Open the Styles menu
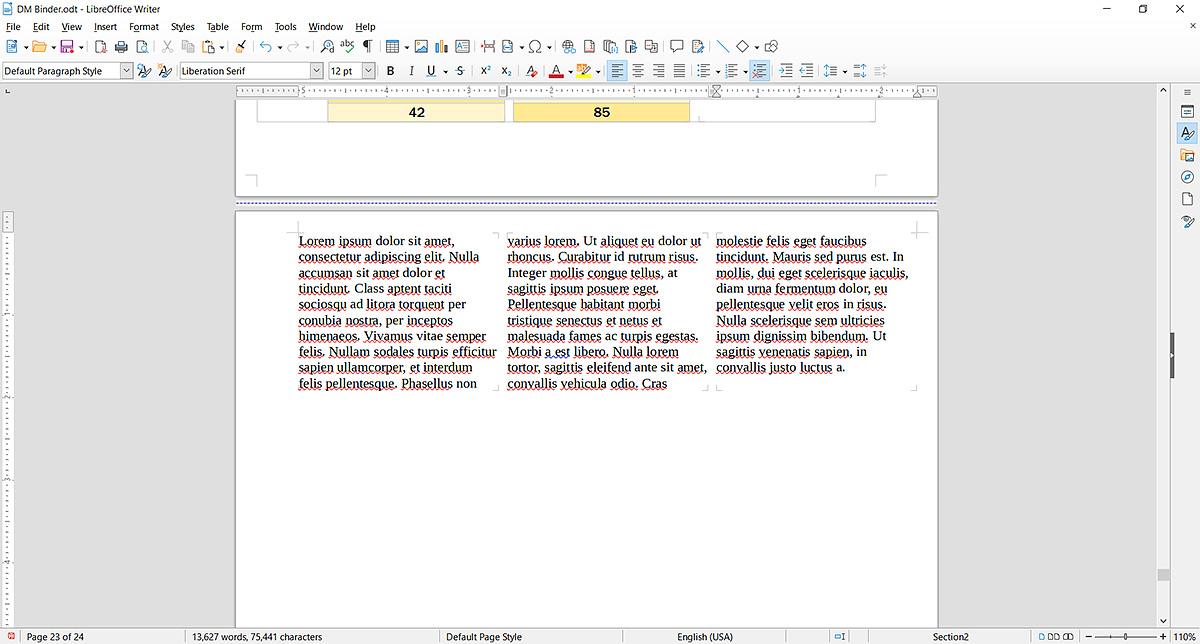Image resolution: width=1200 pixels, height=644 pixels. [x=182, y=27]
